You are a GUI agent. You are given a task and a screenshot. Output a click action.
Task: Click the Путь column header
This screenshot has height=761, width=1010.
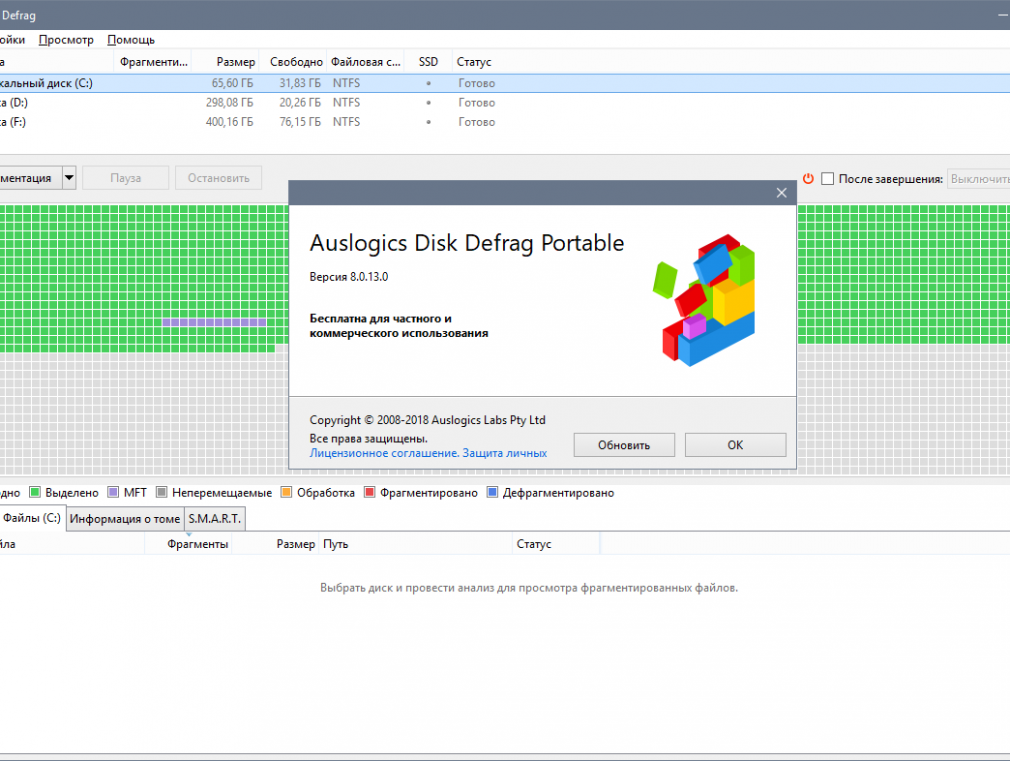[x=415, y=544]
